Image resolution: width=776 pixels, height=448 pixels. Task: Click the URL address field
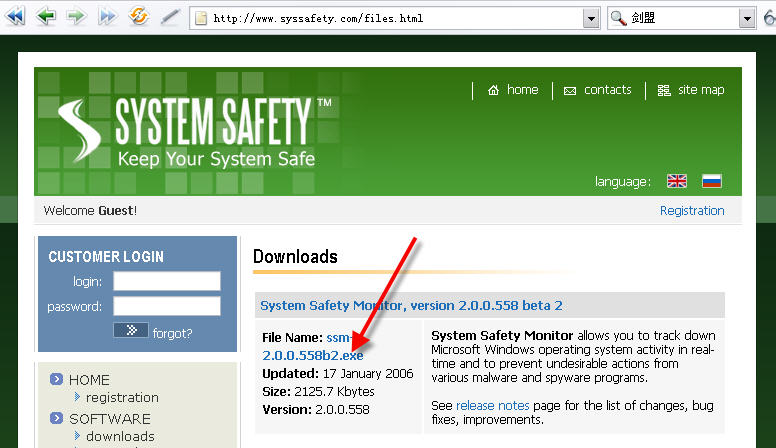point(394,19)
